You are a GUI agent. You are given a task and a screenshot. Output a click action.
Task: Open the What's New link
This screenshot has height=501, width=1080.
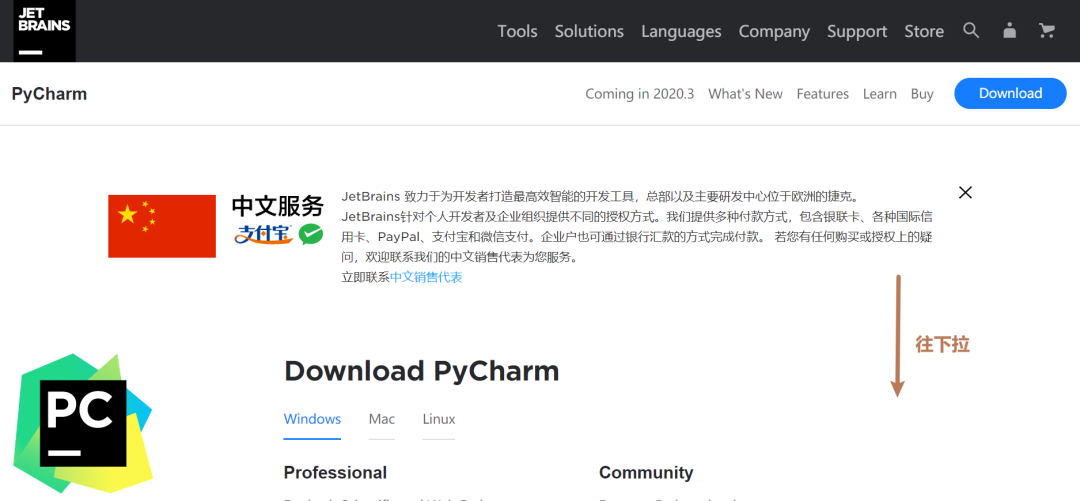click(745, 94)
